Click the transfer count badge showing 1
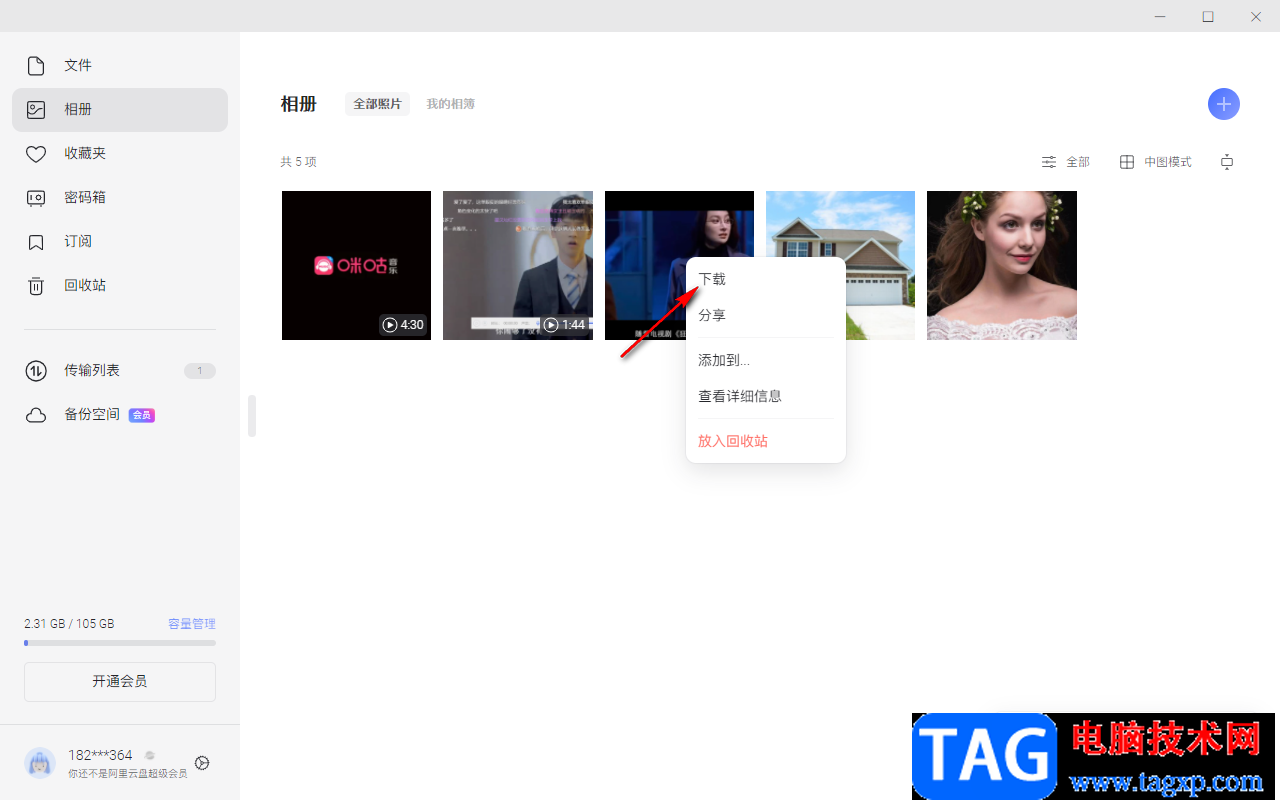The width and height of the screenshot is (1280, 800). click(200, 371)
